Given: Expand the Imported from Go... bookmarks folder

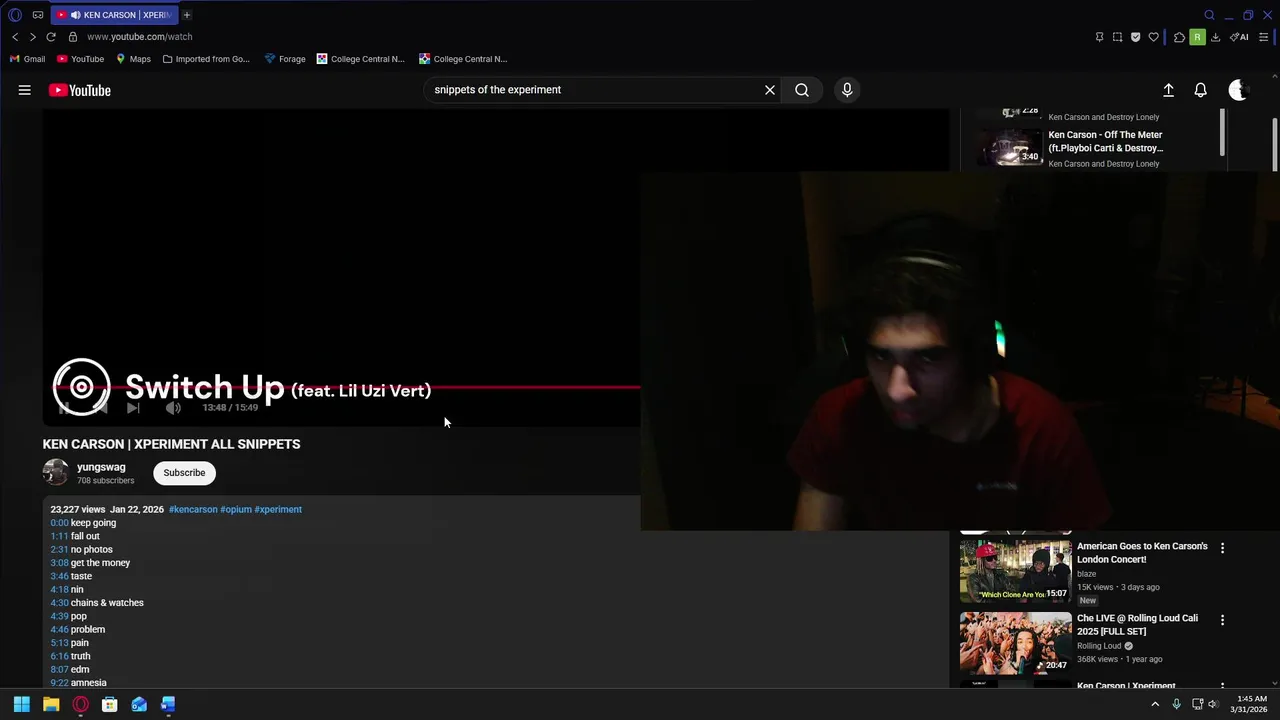Looking at the screenshot, I should pos(206,59).
